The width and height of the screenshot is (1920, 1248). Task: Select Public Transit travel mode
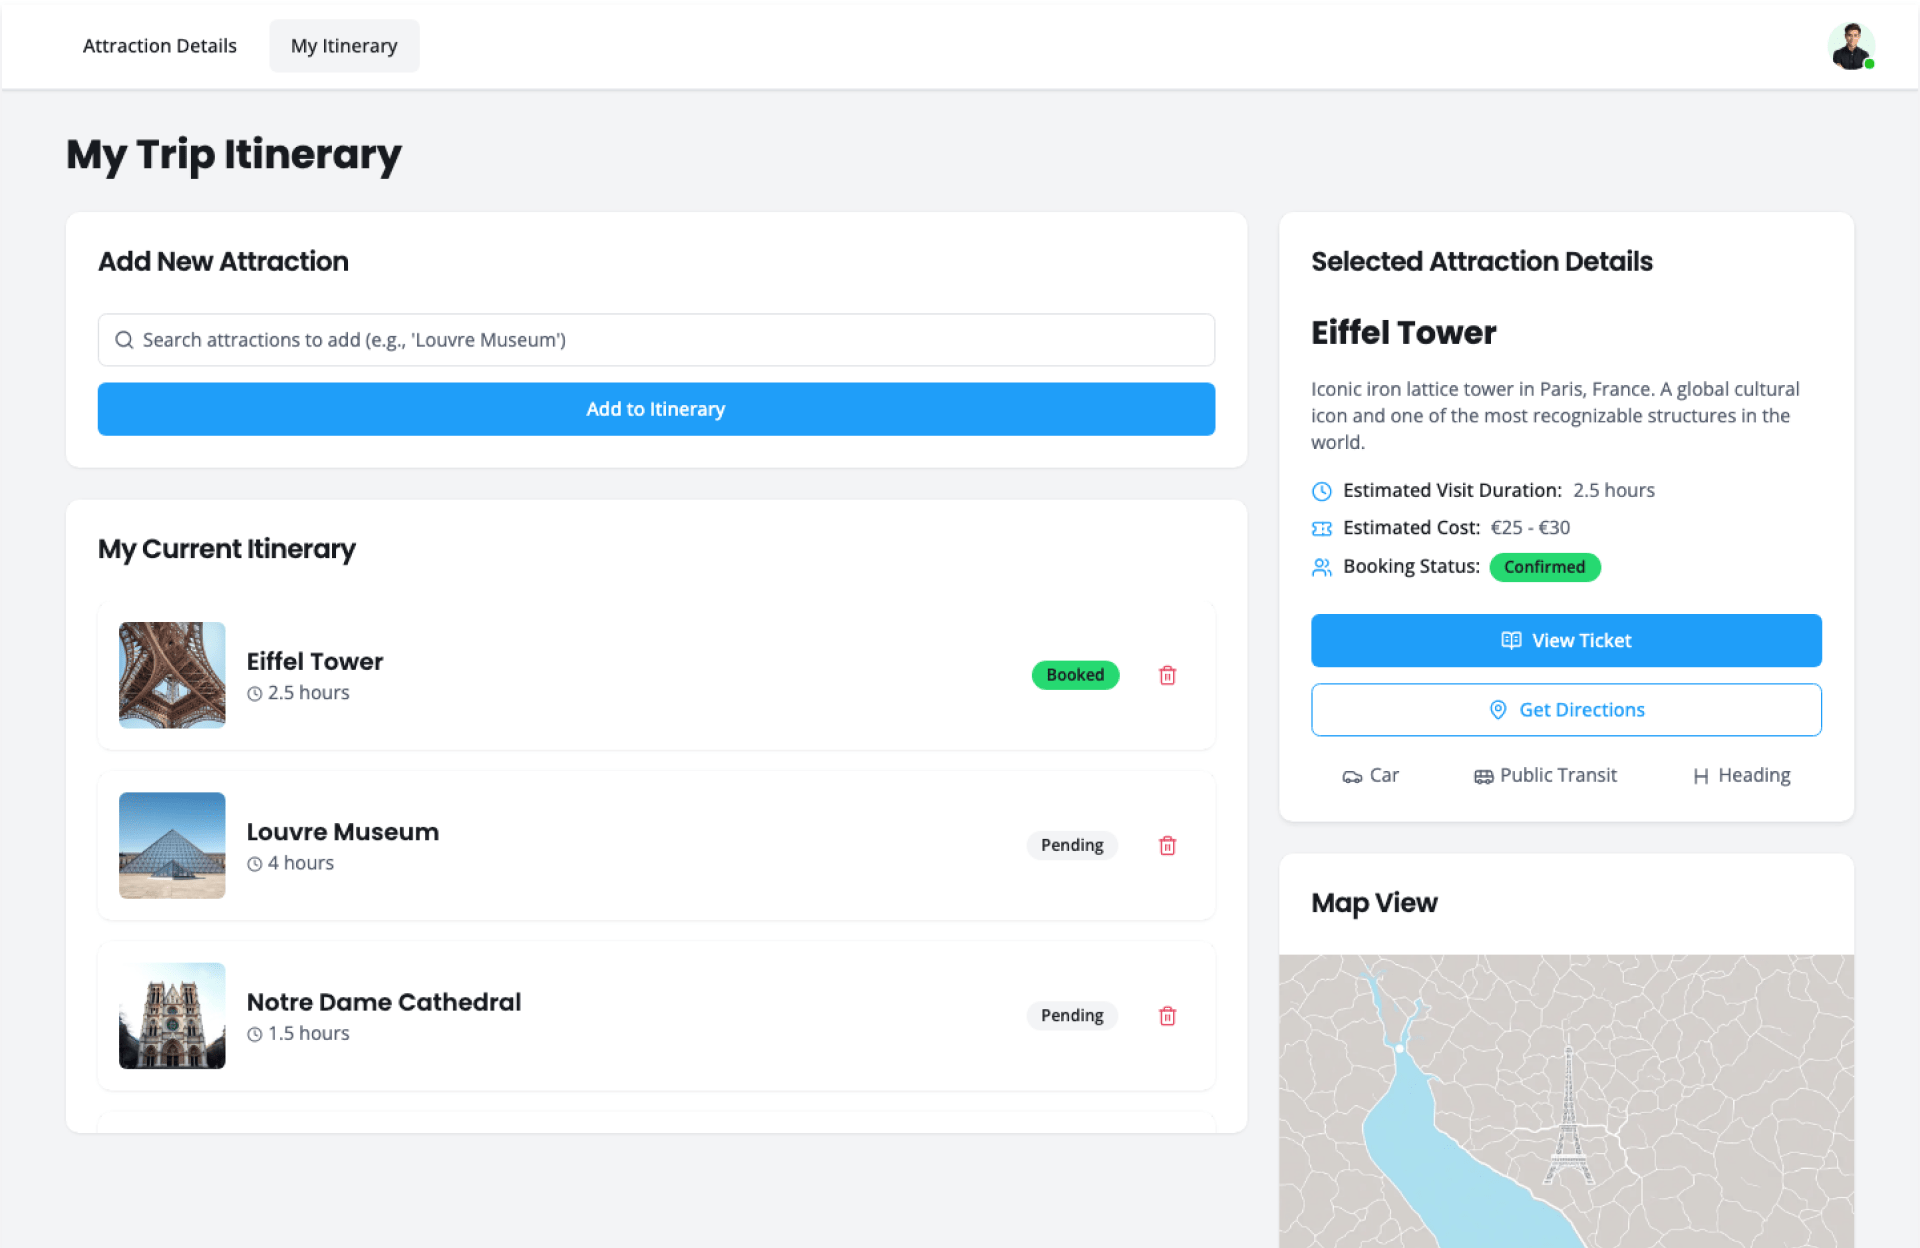[1545, 775]
